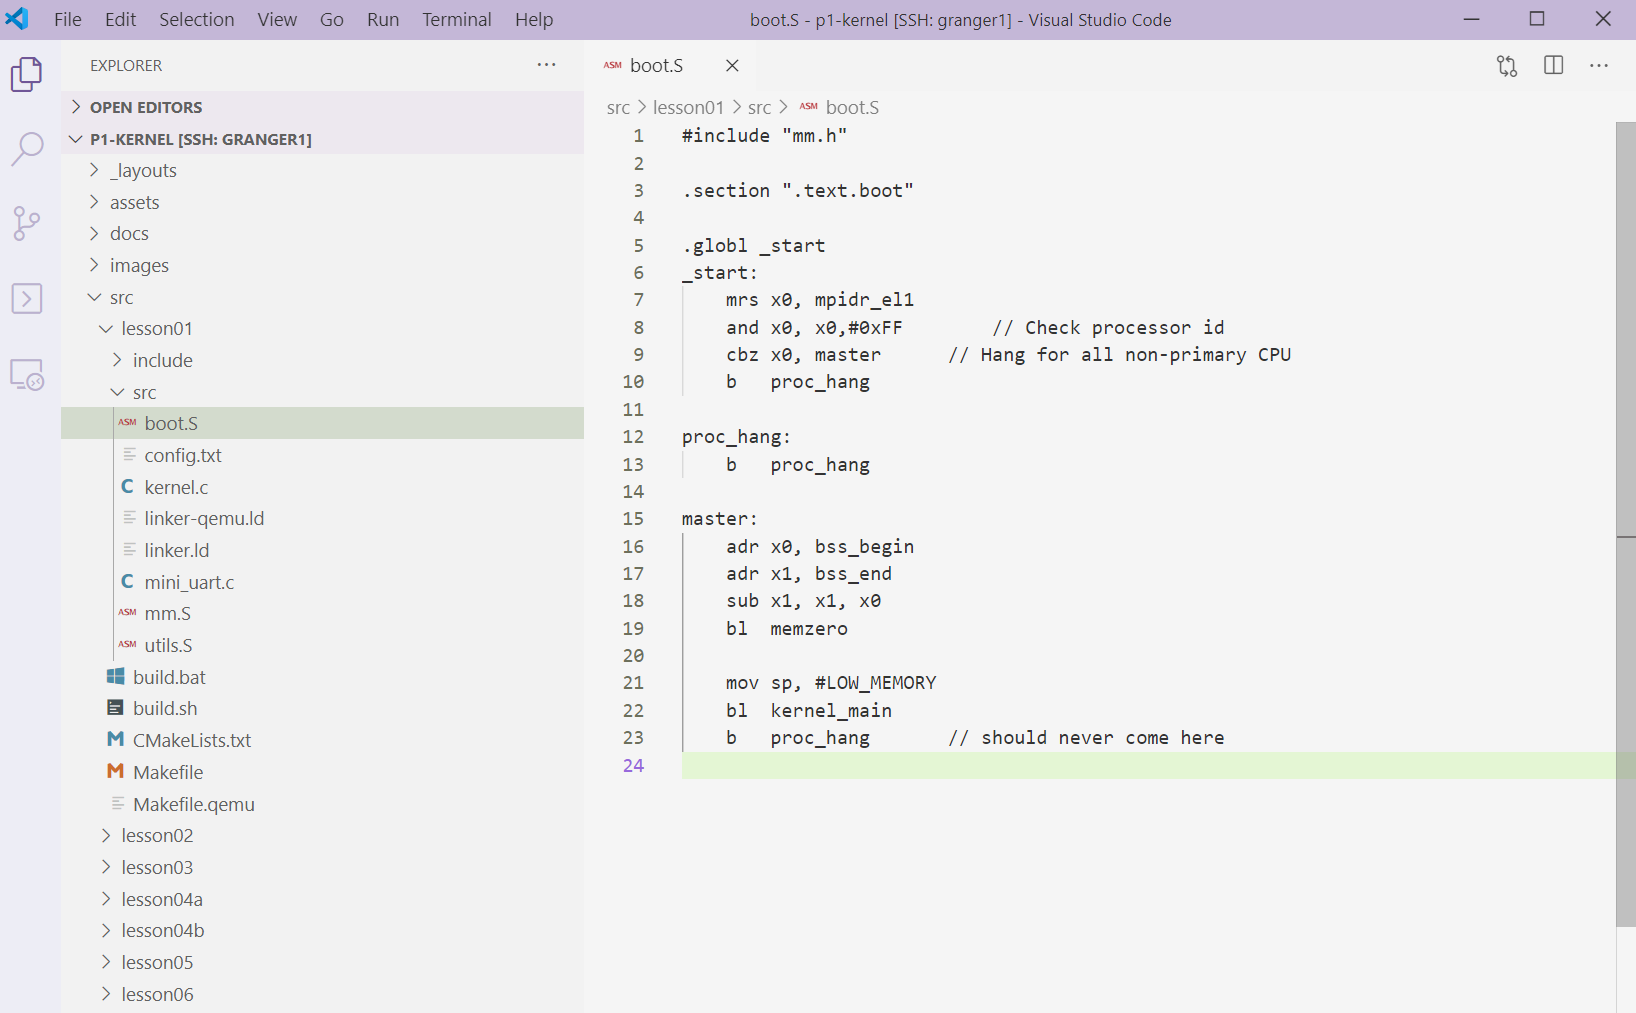Expand the assets folder

pos(322,202)
